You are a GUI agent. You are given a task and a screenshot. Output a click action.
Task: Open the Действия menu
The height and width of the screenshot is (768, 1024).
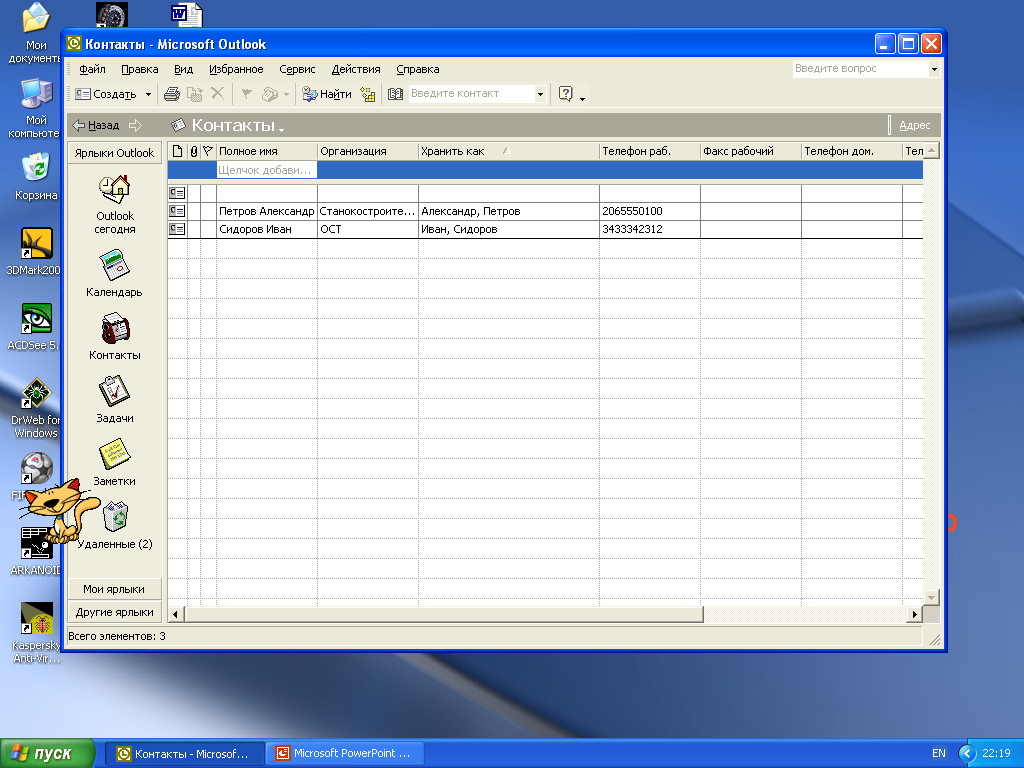click(x=356, y=69)
